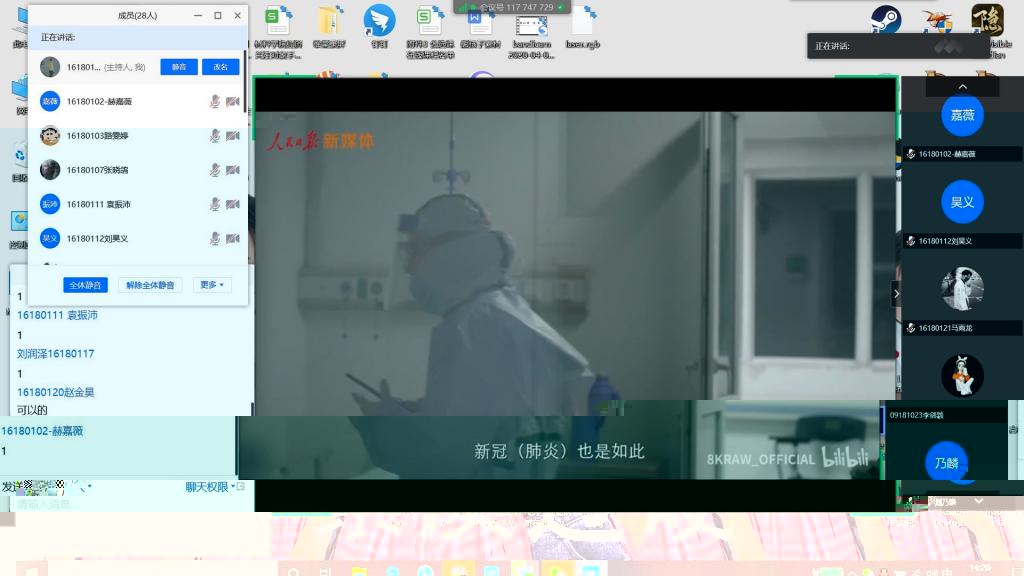
Task: Mute all members with 全体静音
Action: pyautogui.click(x=86, y=285)
